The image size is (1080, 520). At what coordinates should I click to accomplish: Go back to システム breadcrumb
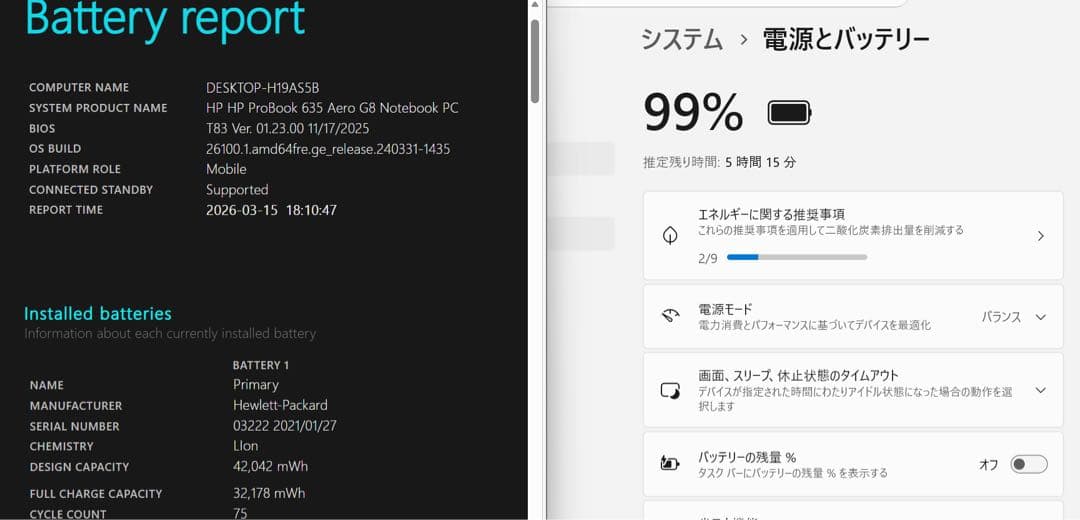click(682, 39)
